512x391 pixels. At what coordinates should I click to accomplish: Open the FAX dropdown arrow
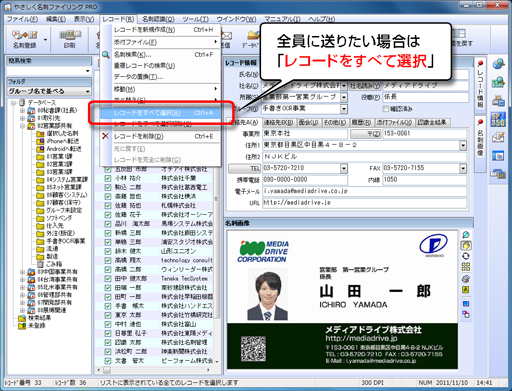tap(463, 168)
